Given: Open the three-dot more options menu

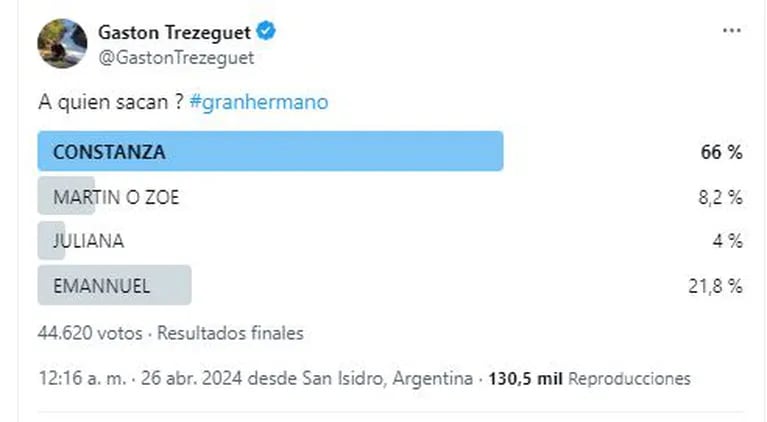Looking at the screenshot, I should (731, 31).
